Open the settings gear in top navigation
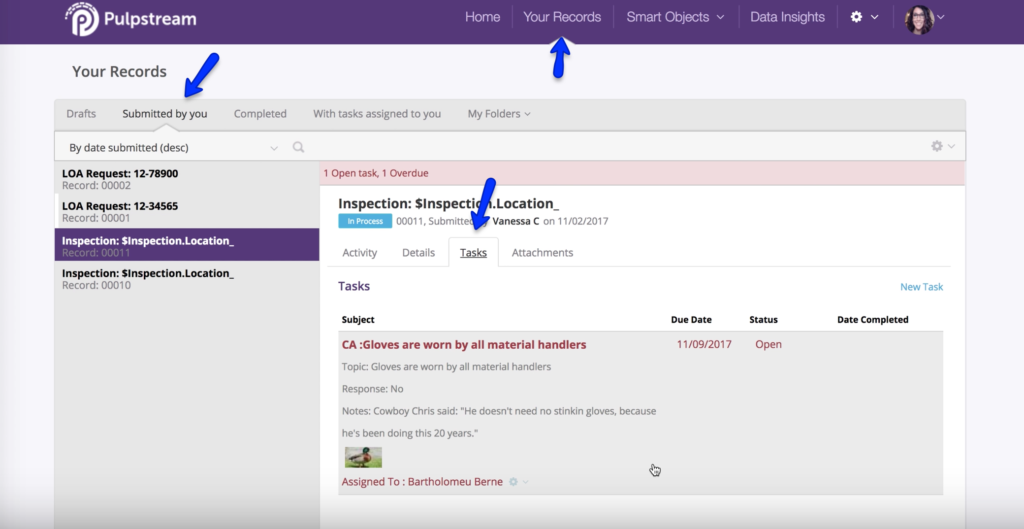The width and height of the screenshot is (1024, 529). pyautogui.click(x=856, y=17)
